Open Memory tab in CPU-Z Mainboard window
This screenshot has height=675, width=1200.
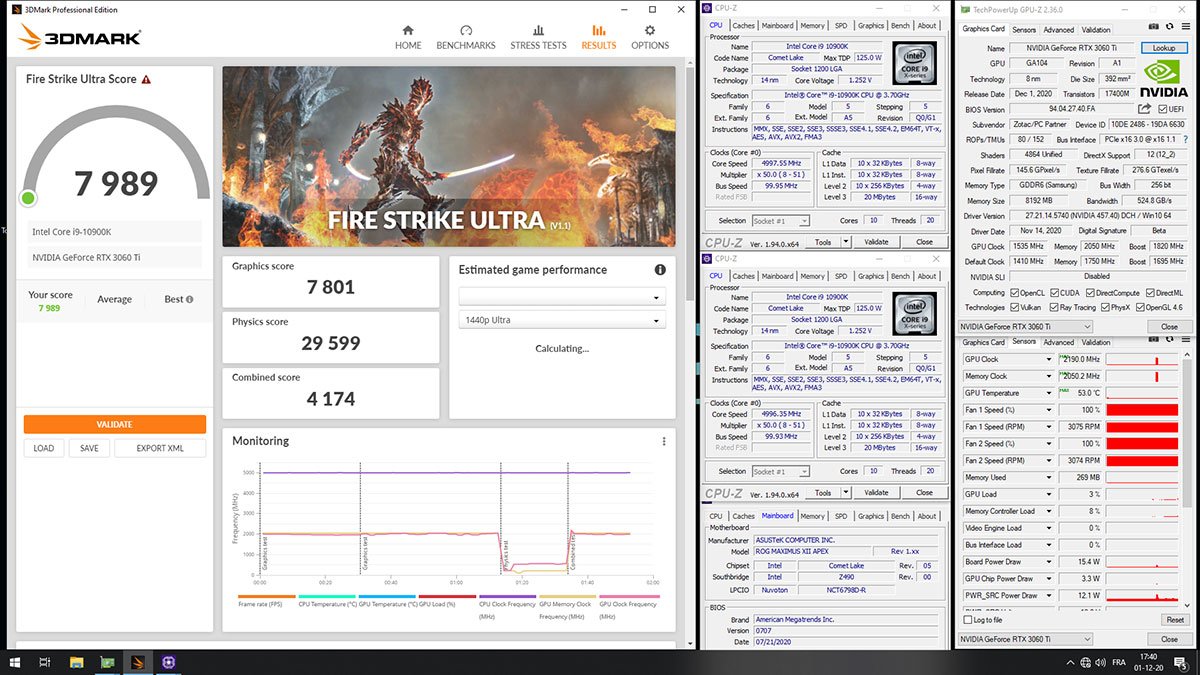[x=812, y=516]
